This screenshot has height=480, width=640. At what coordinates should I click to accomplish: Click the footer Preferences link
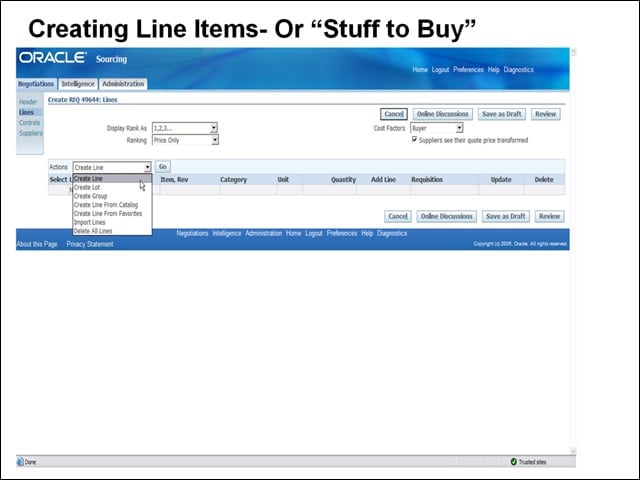[342, 233]
